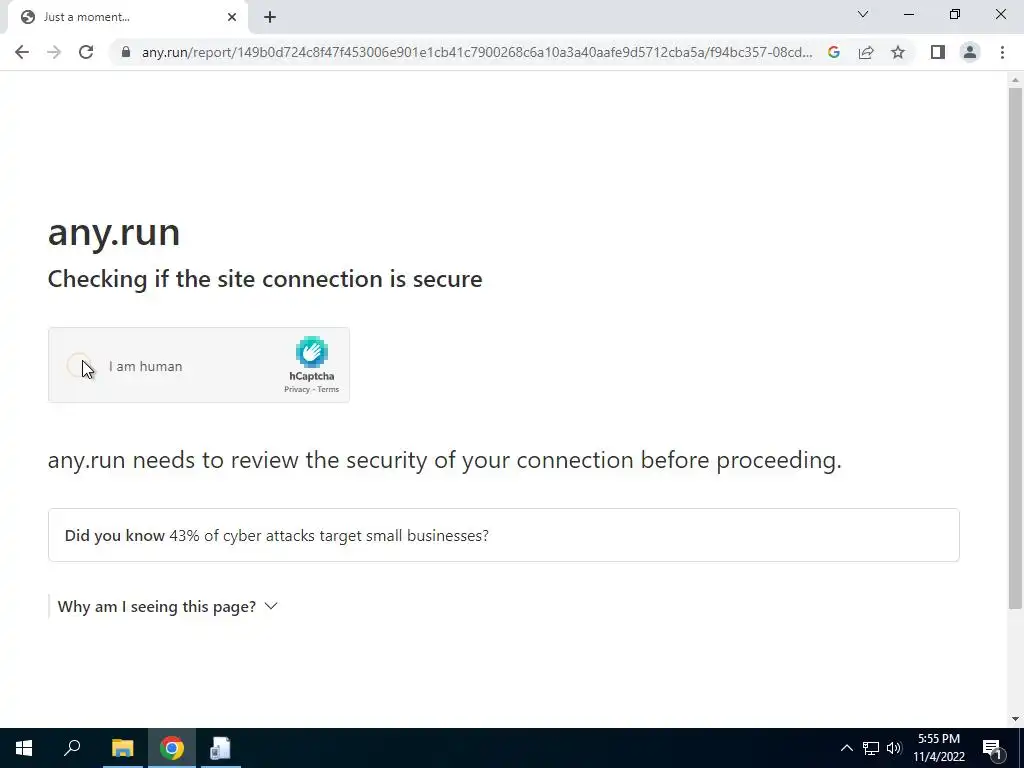
Task: Open the Windows Start menu
Action: click(24, 748)
